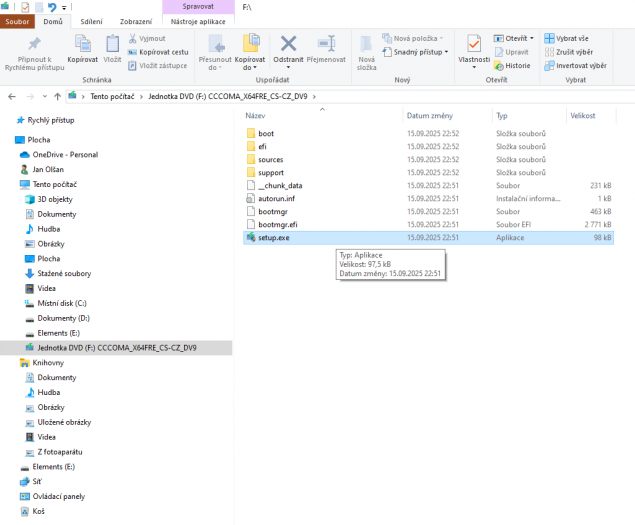Viewport: 635px width, 525px height.
Task: Select the boot folder
Action: (x=266, y=134)
